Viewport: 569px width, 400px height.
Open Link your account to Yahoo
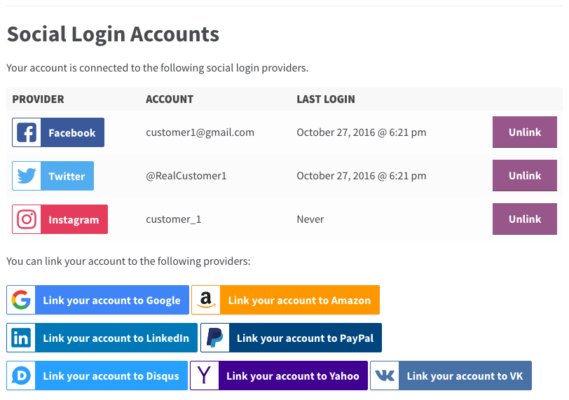pyautogui.click(x=279, y=376)
